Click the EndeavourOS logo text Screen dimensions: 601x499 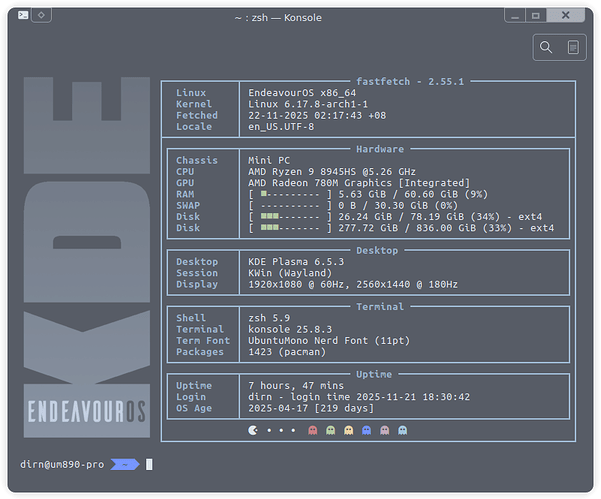point(87,411)
